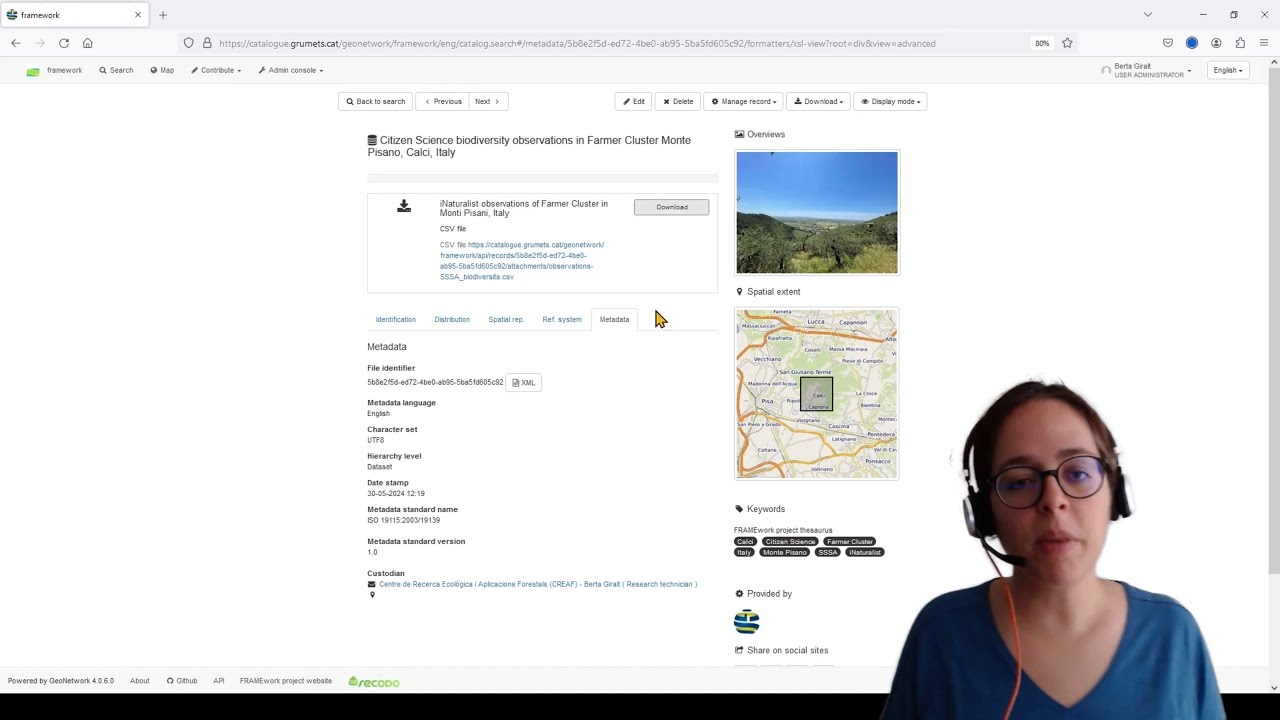Open a new browser tab

163,15
